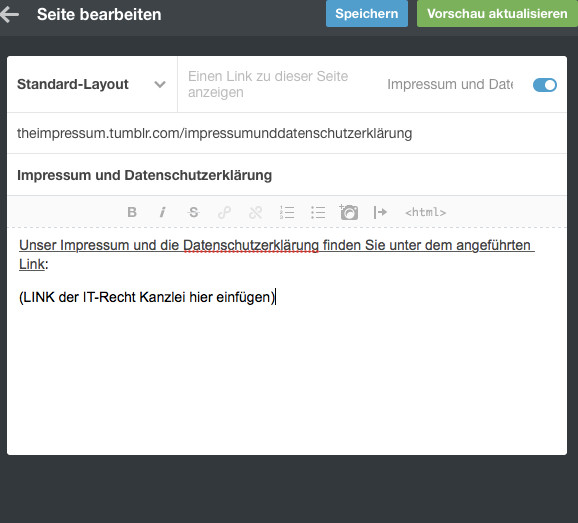Click the Speichern button

(367, 14)
